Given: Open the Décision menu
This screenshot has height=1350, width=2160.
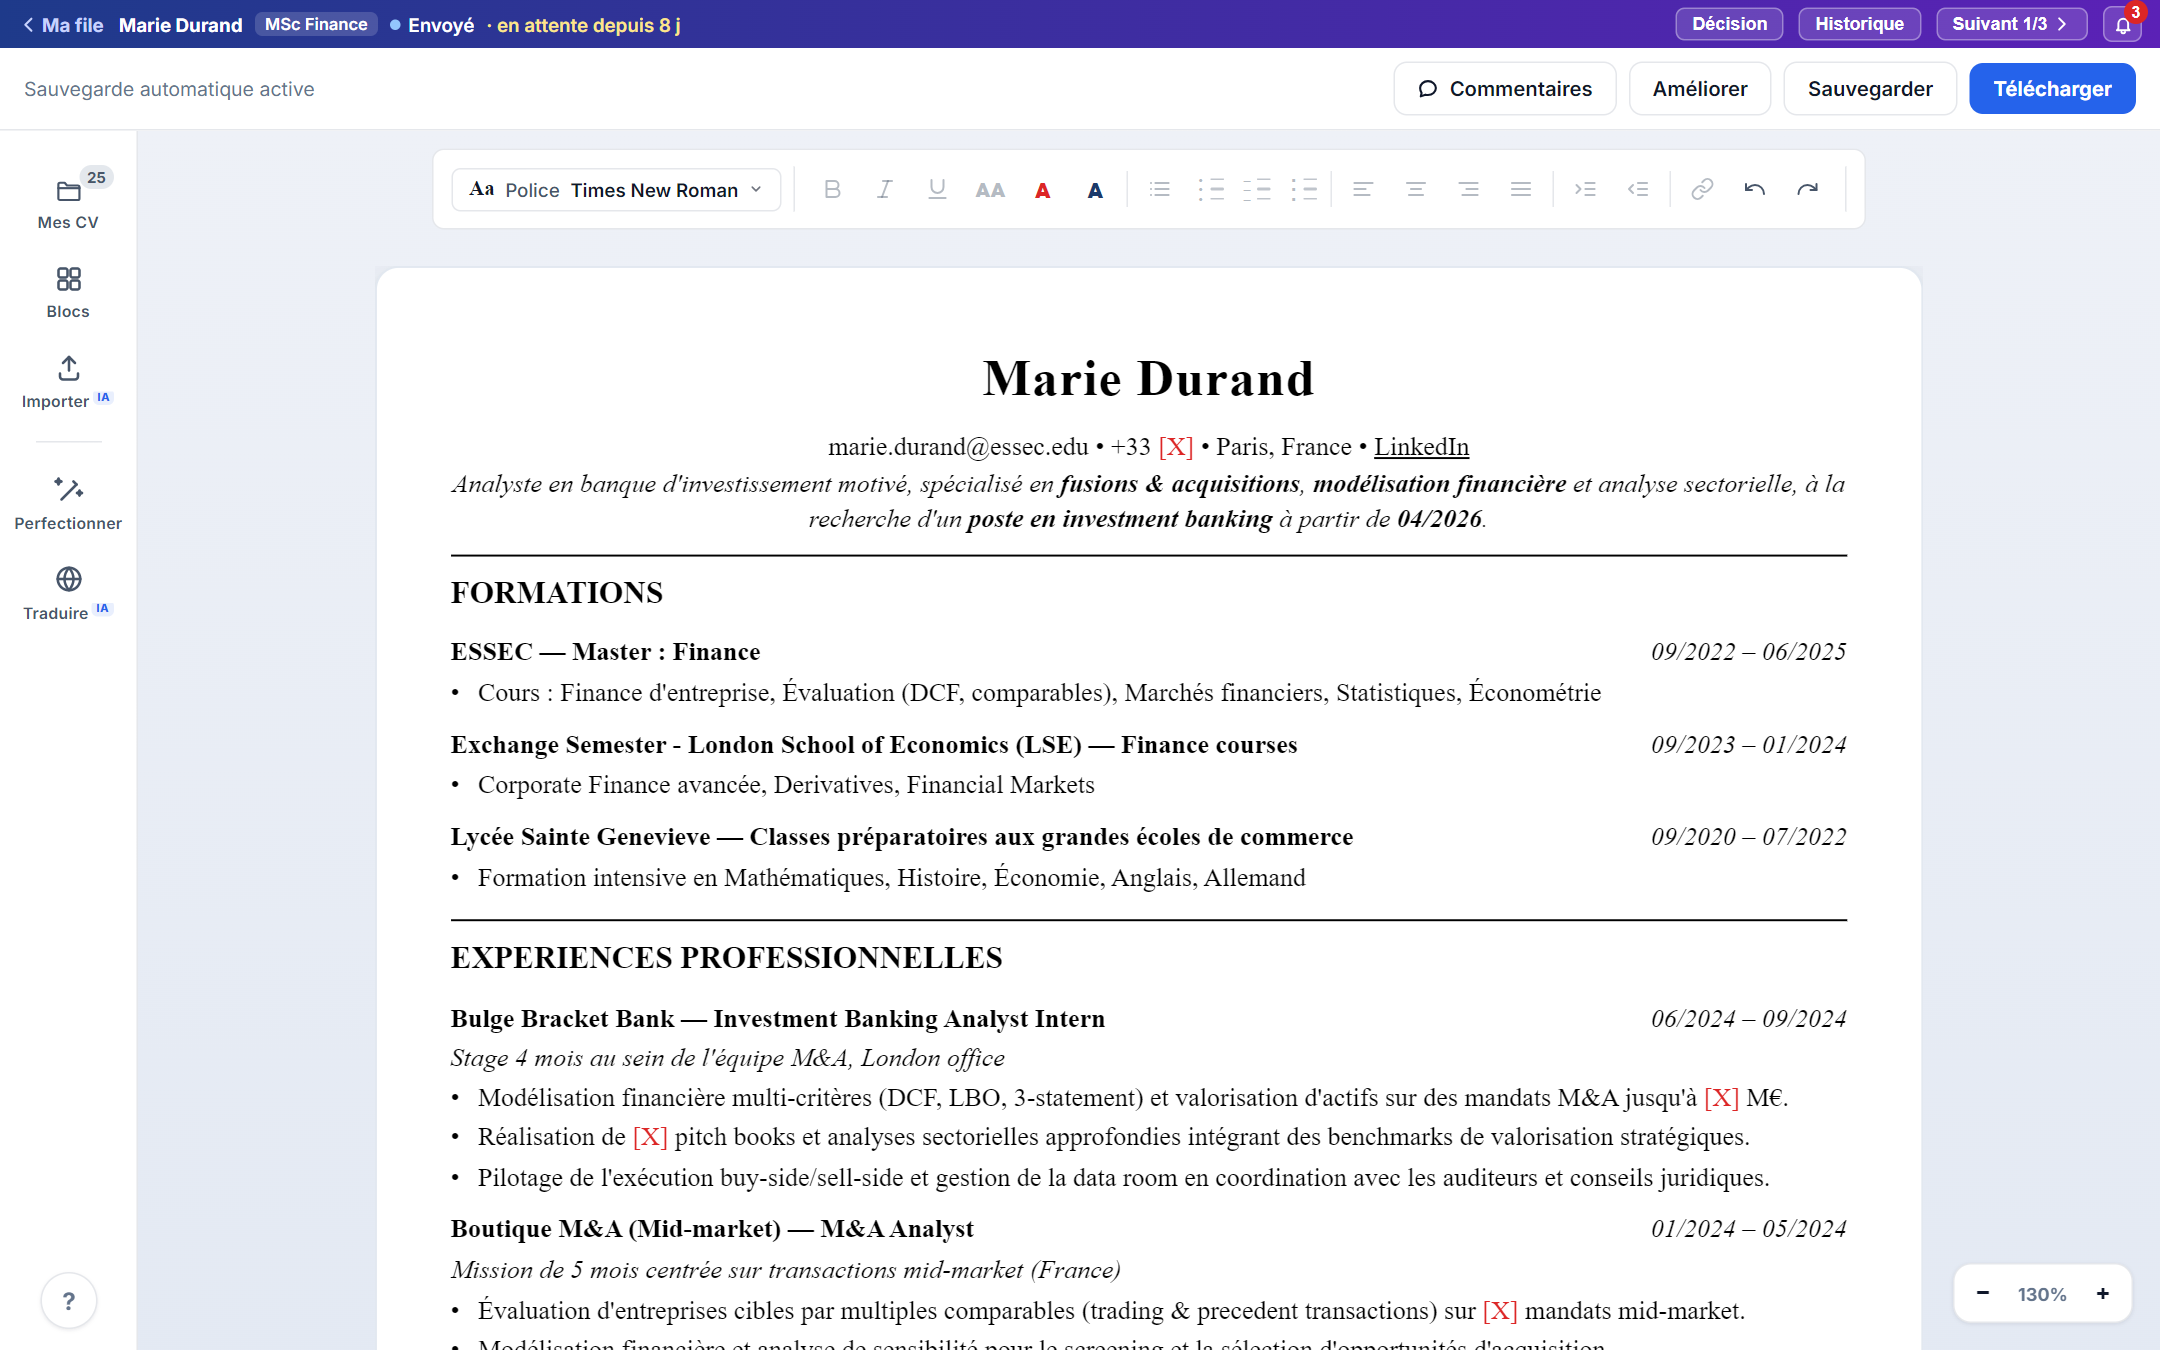Looking at the screenshot, I should coord(1729,24).
